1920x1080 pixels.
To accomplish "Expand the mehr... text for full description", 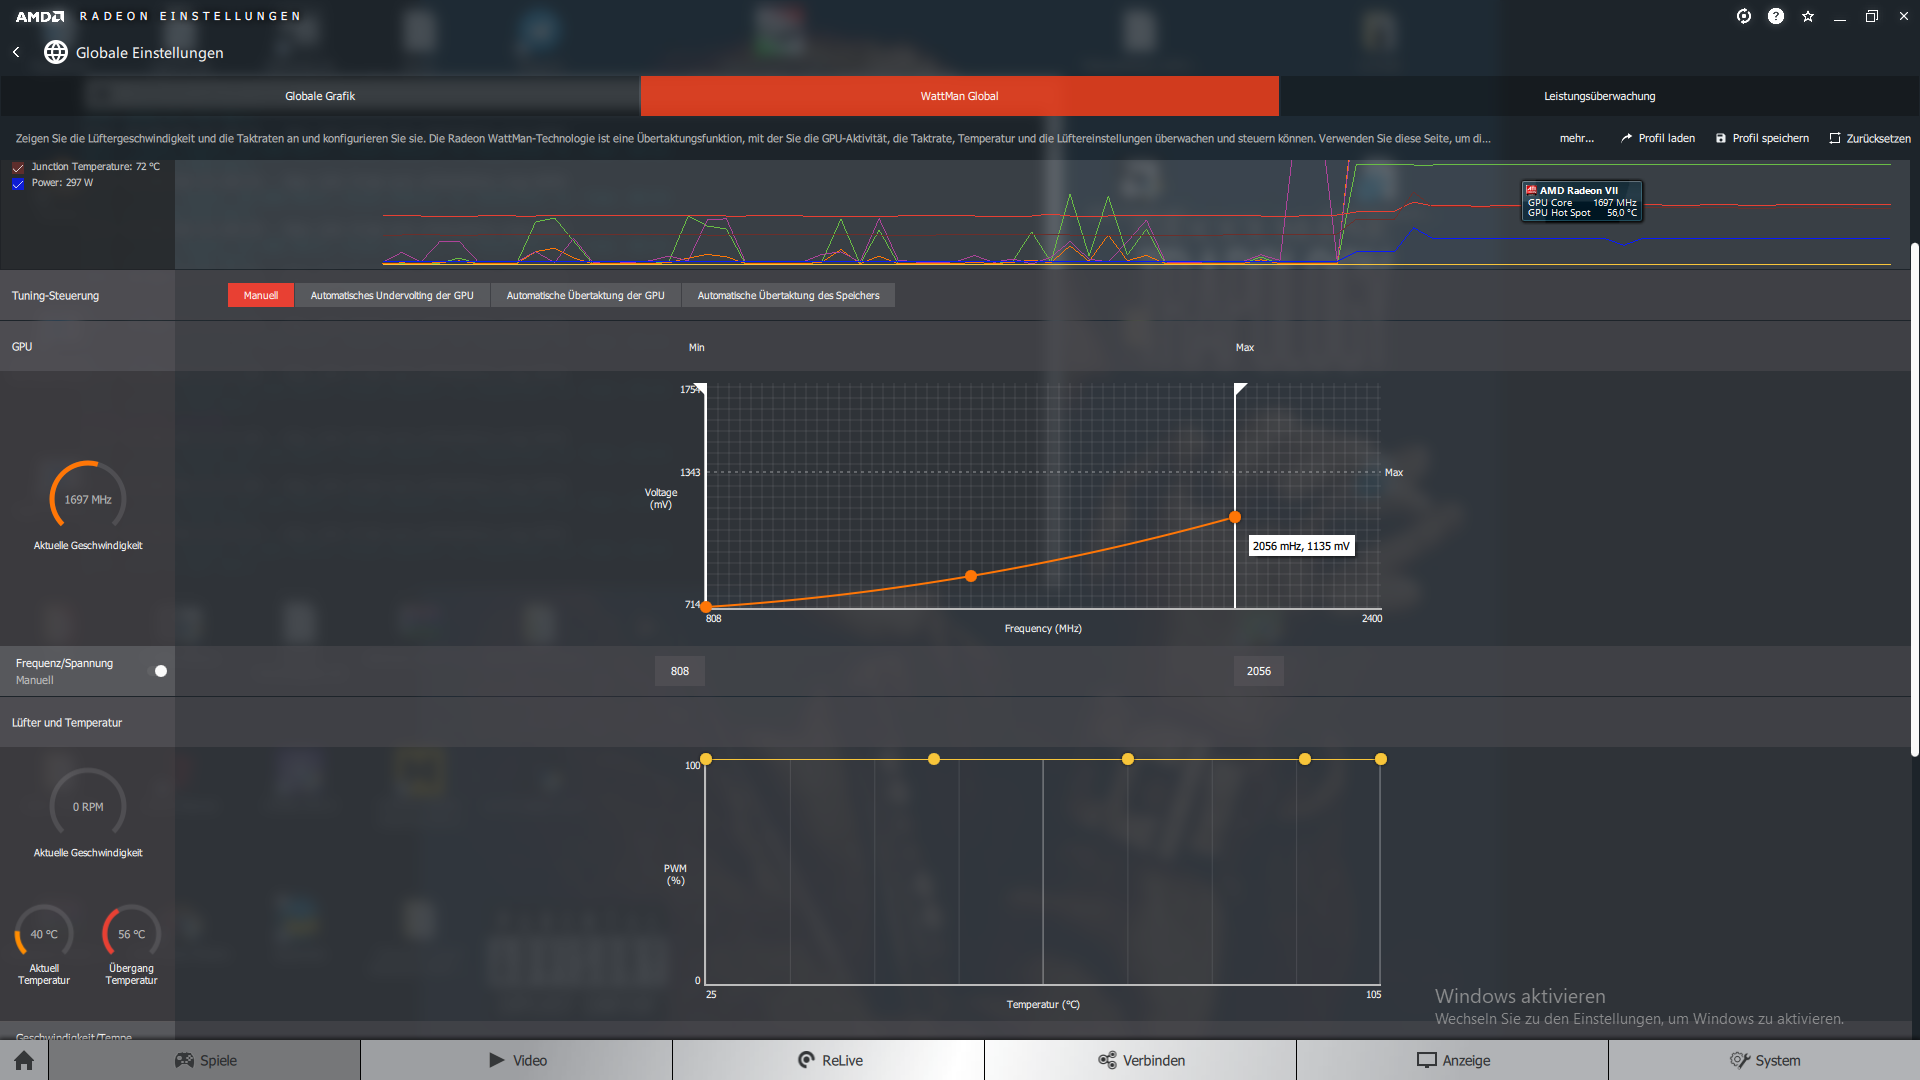I will pyautogui.click(x=1576, y=138).
